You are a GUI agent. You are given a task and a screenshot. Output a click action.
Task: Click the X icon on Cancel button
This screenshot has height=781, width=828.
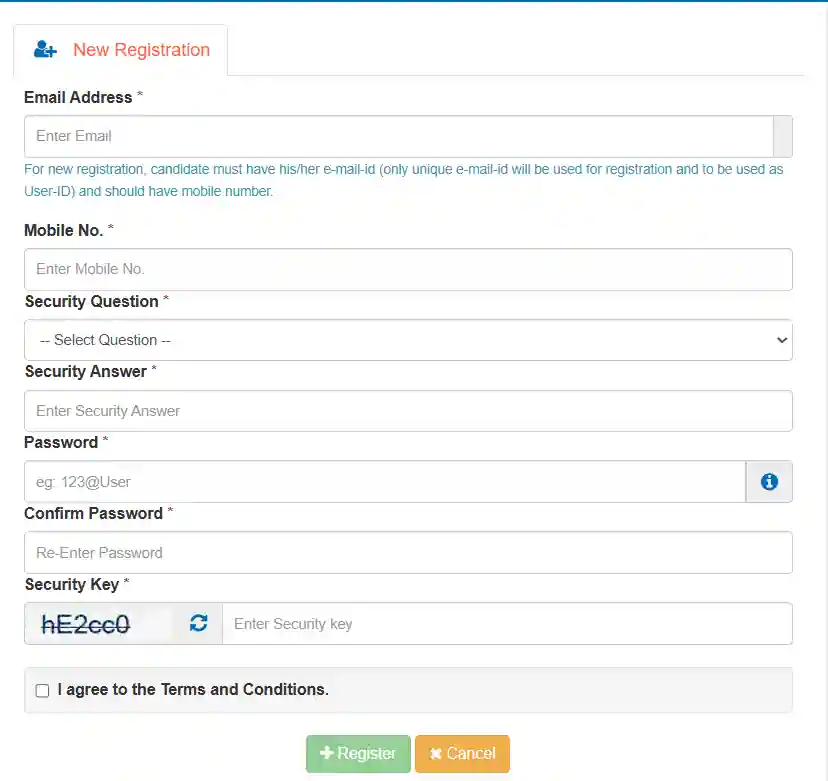(x=436, y=754)
